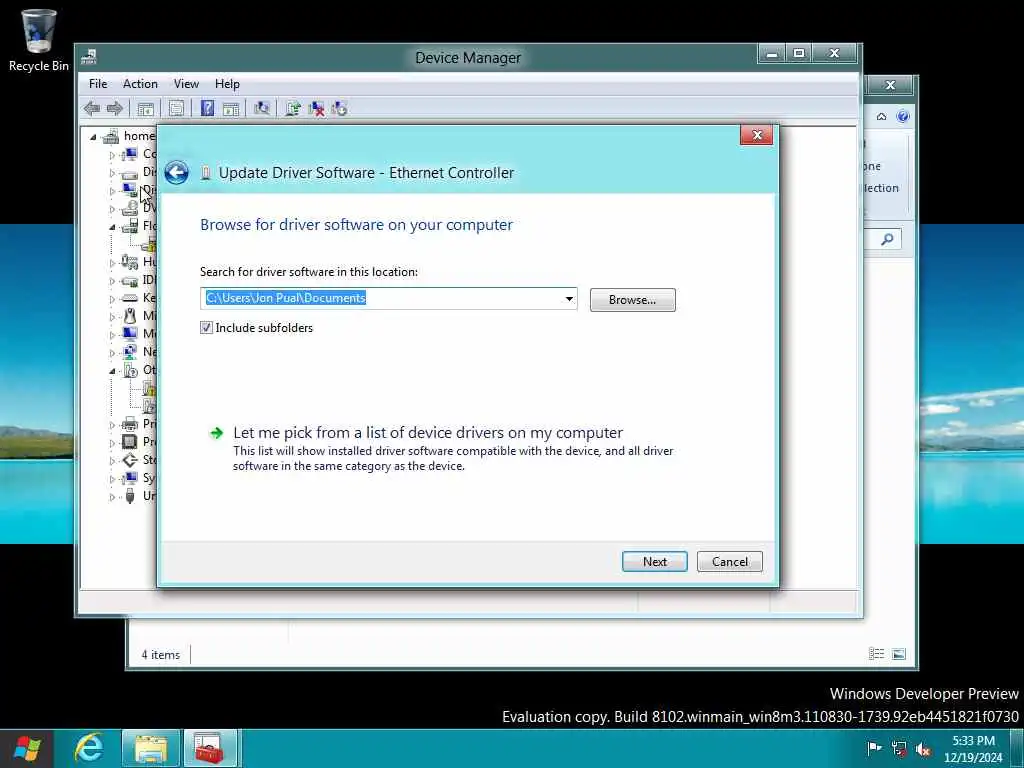
Task: Open the Help menu
Action: click(227, 84)
